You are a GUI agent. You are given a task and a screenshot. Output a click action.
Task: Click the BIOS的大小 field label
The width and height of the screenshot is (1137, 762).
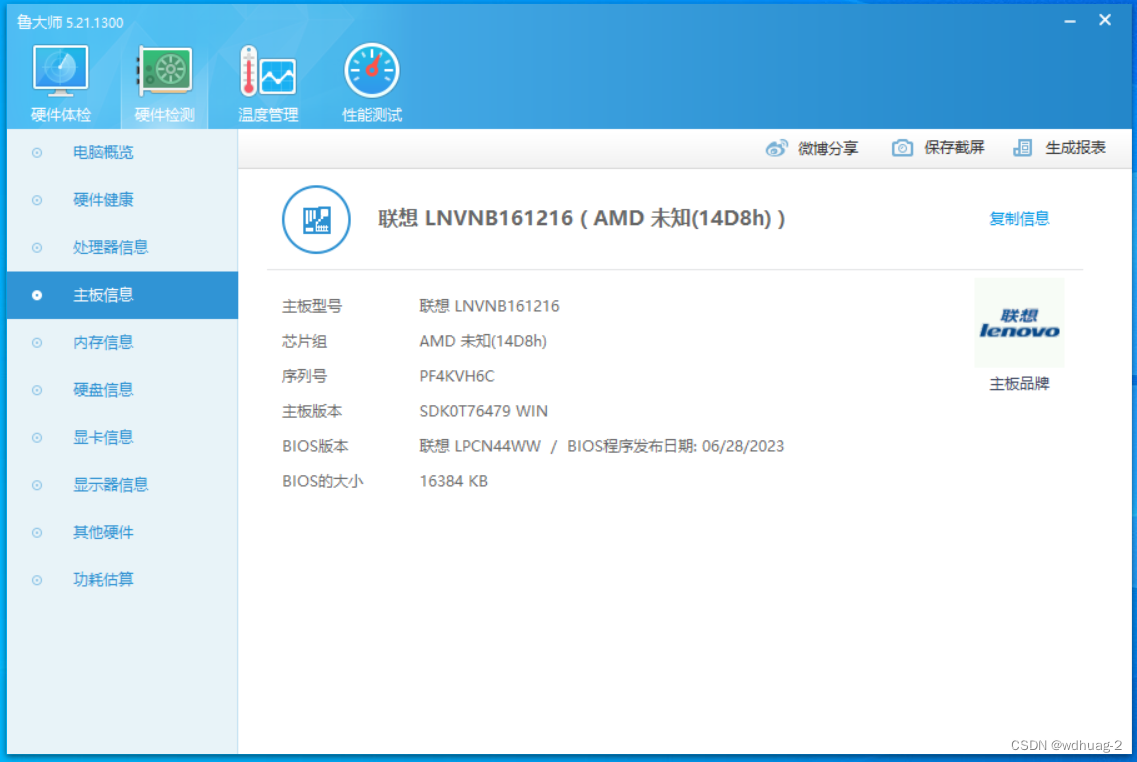(323, 481)
